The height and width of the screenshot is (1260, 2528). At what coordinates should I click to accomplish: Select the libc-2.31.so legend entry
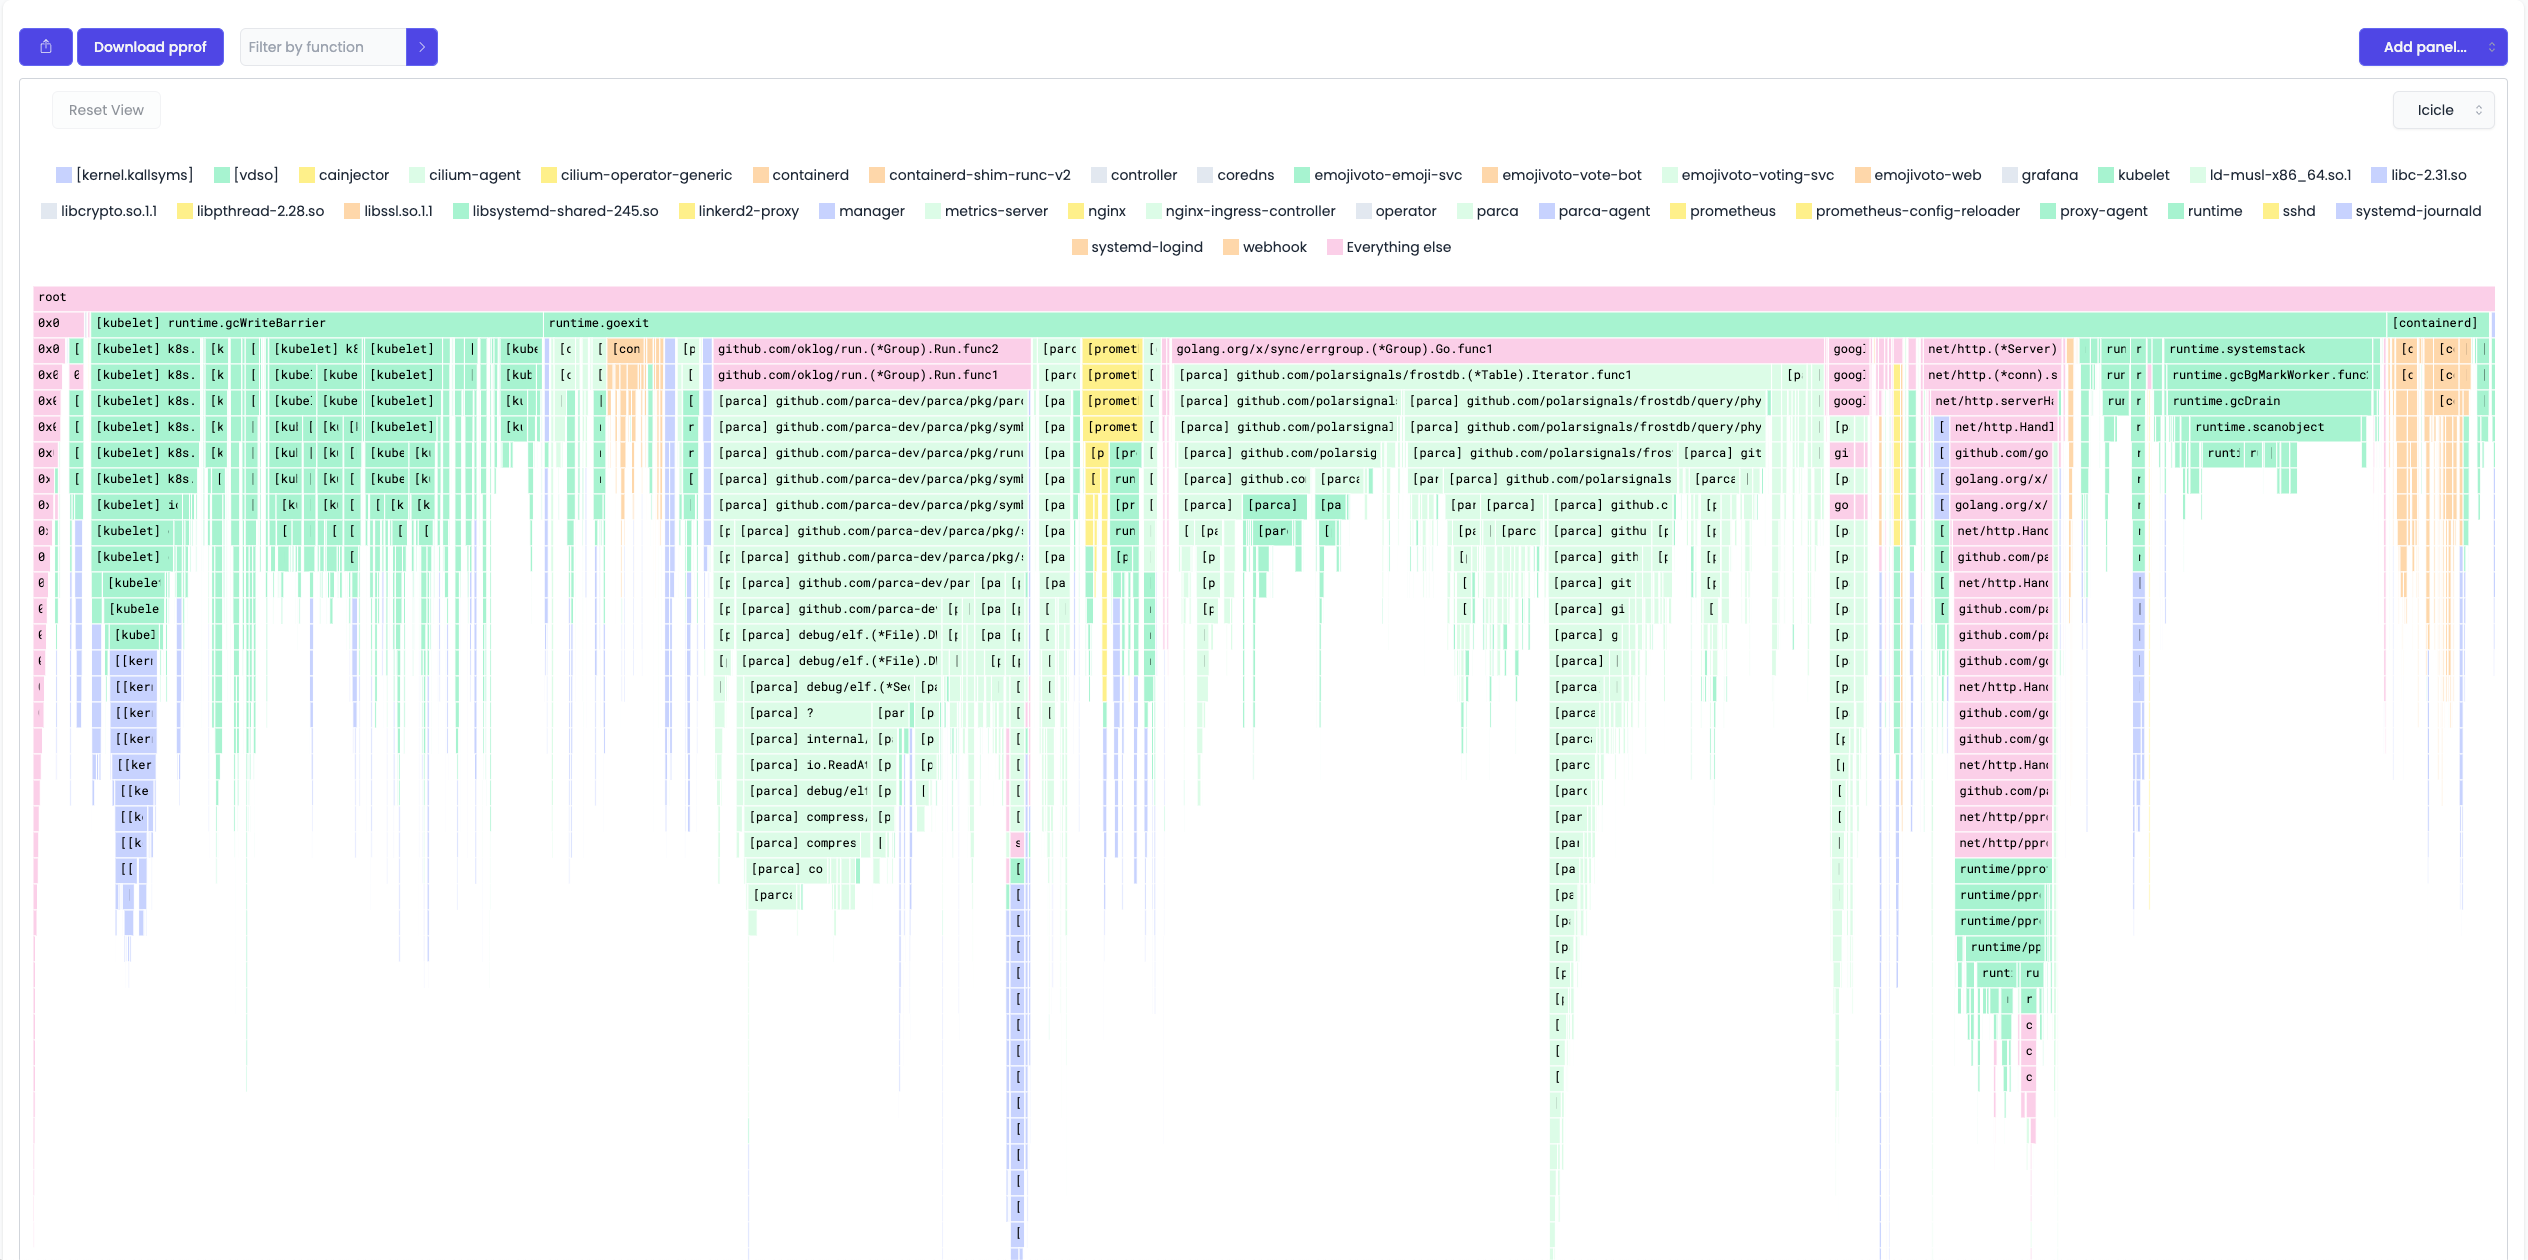(2419, 175)
